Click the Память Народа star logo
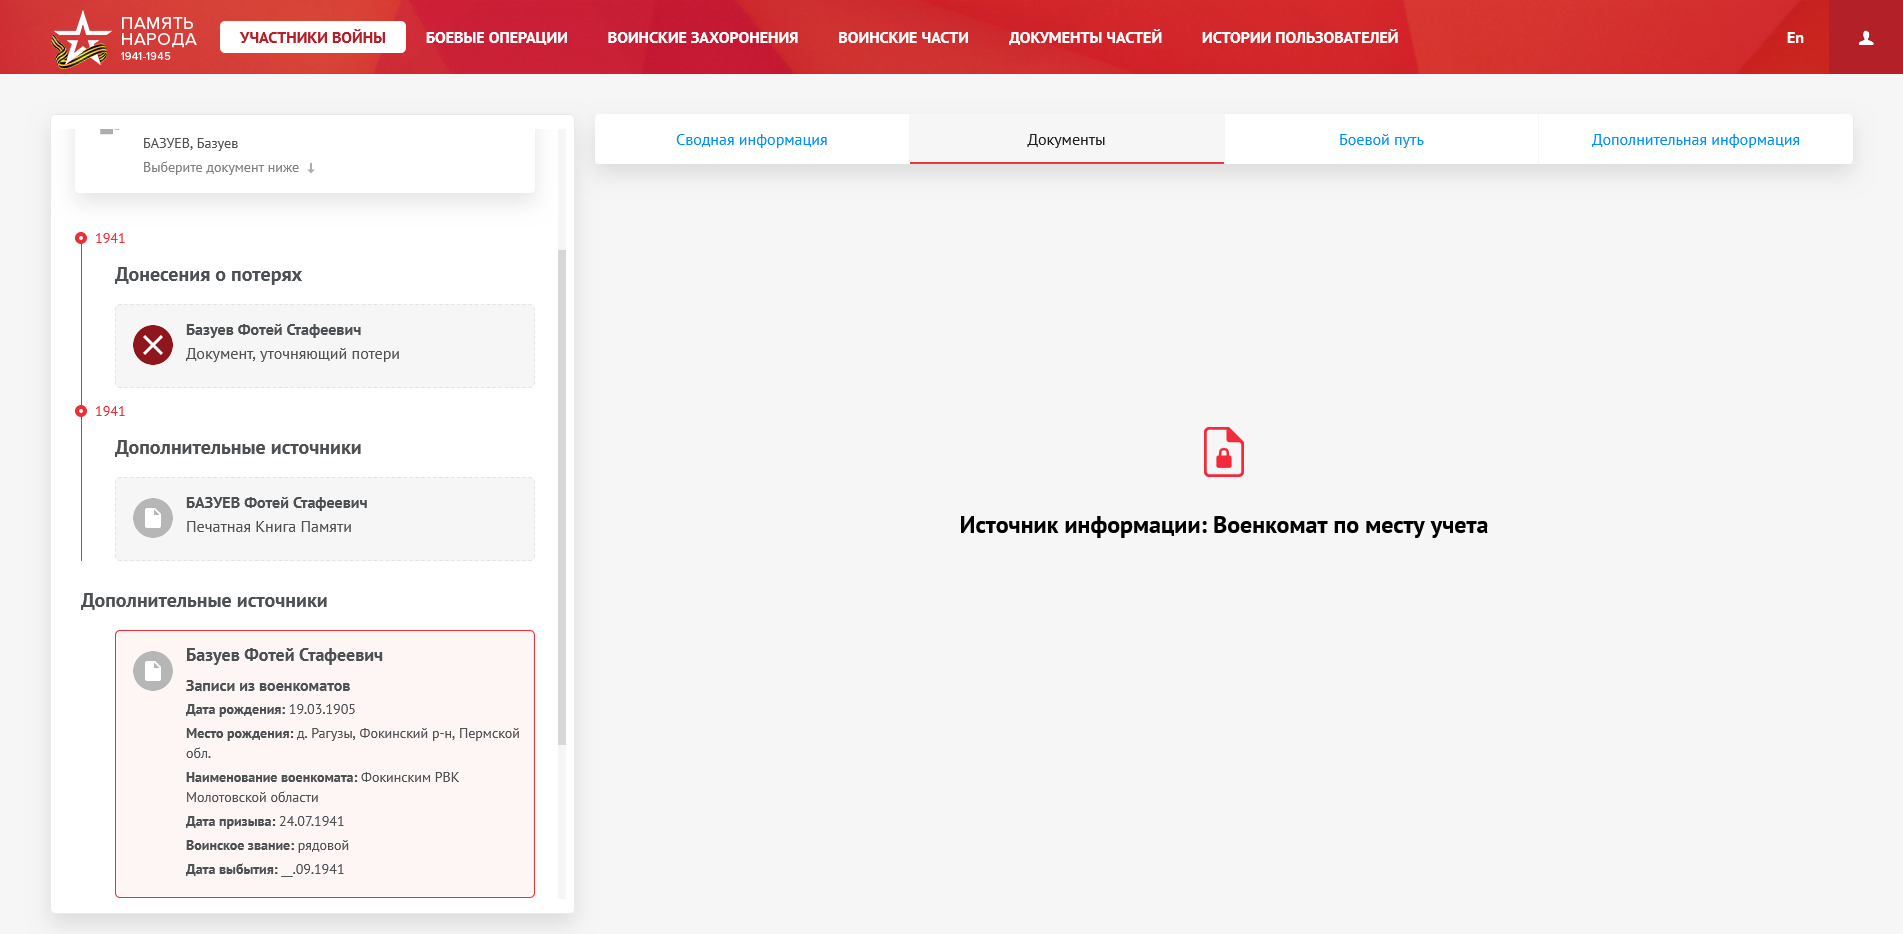Image resolution: width=1903 pixels, height=934 pixels. [x=80, y=39]
